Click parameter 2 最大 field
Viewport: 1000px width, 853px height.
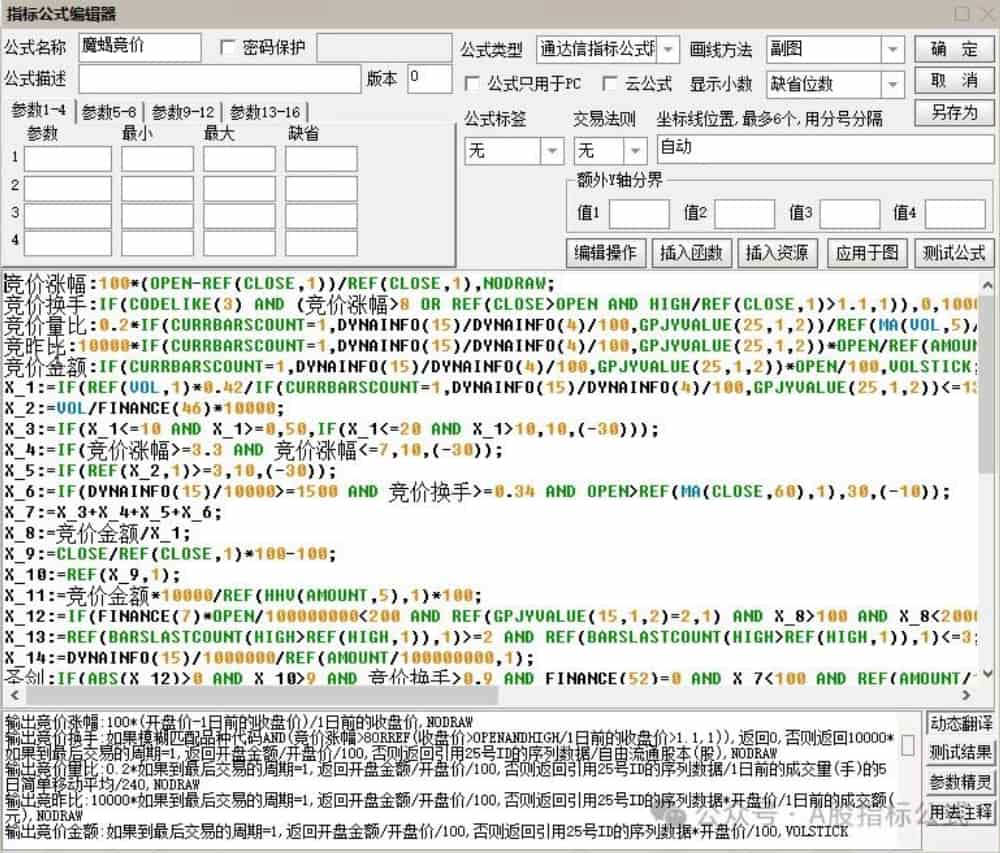[x=239, y=188]
